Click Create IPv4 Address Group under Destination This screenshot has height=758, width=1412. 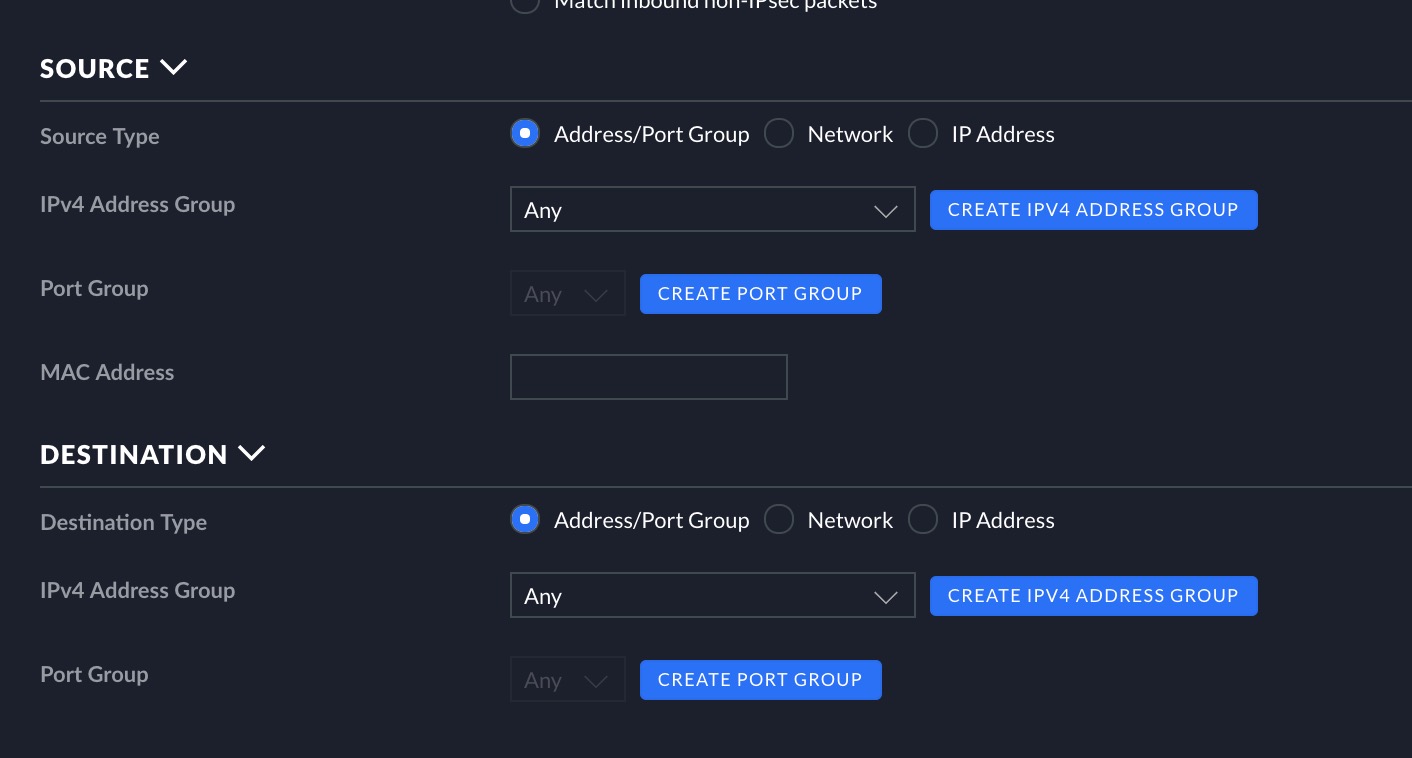click(x=1094, y=596)
